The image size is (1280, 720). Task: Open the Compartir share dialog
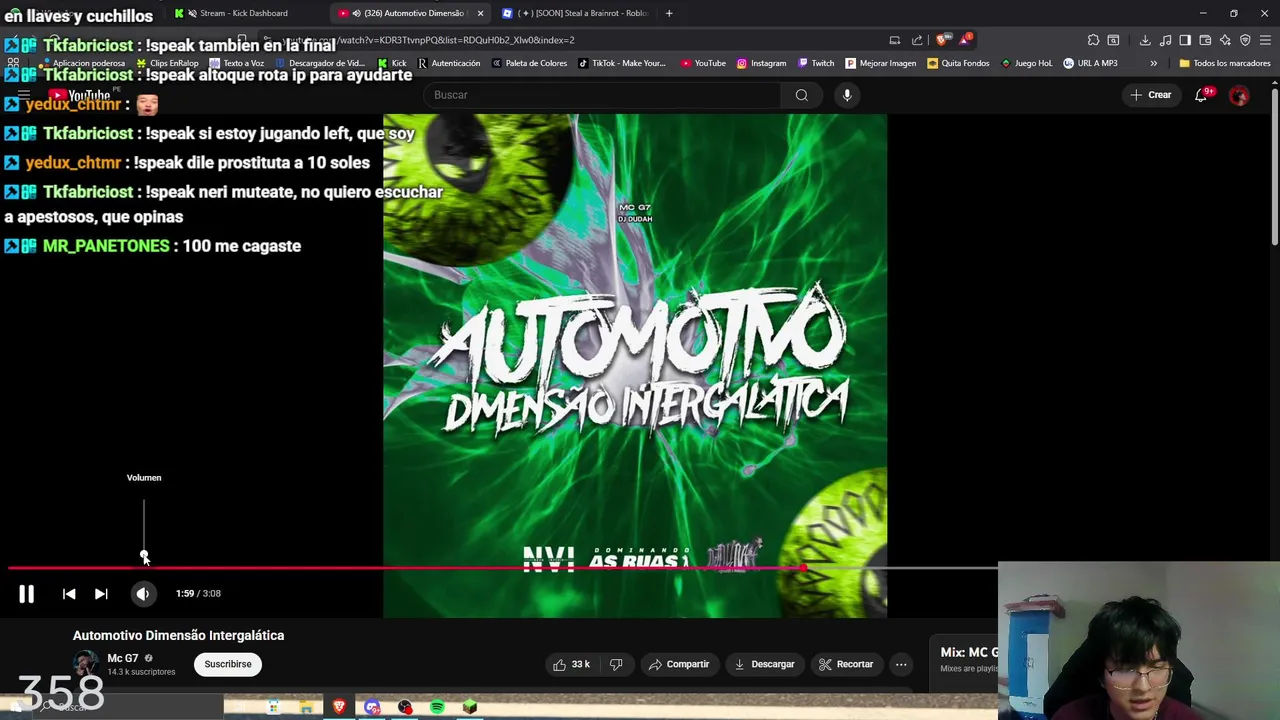pos(679,664)
